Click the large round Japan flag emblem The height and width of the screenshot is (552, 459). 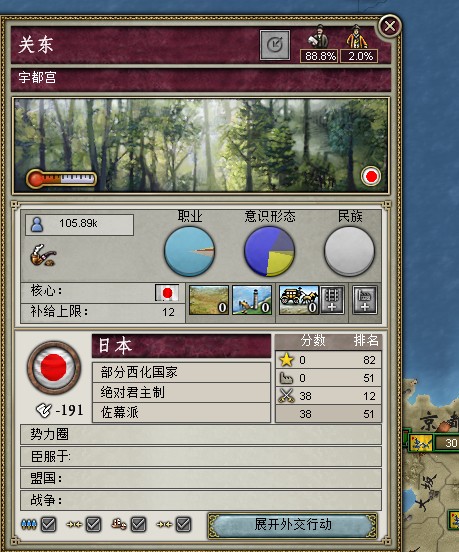pos(54,368)
